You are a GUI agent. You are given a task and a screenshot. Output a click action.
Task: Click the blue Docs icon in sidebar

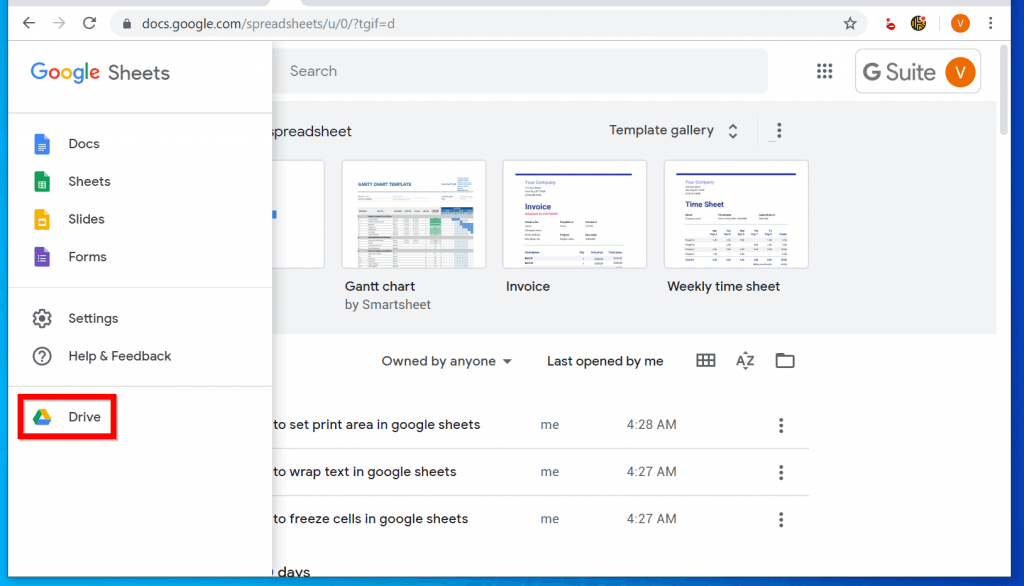click(x=42, y=144)
